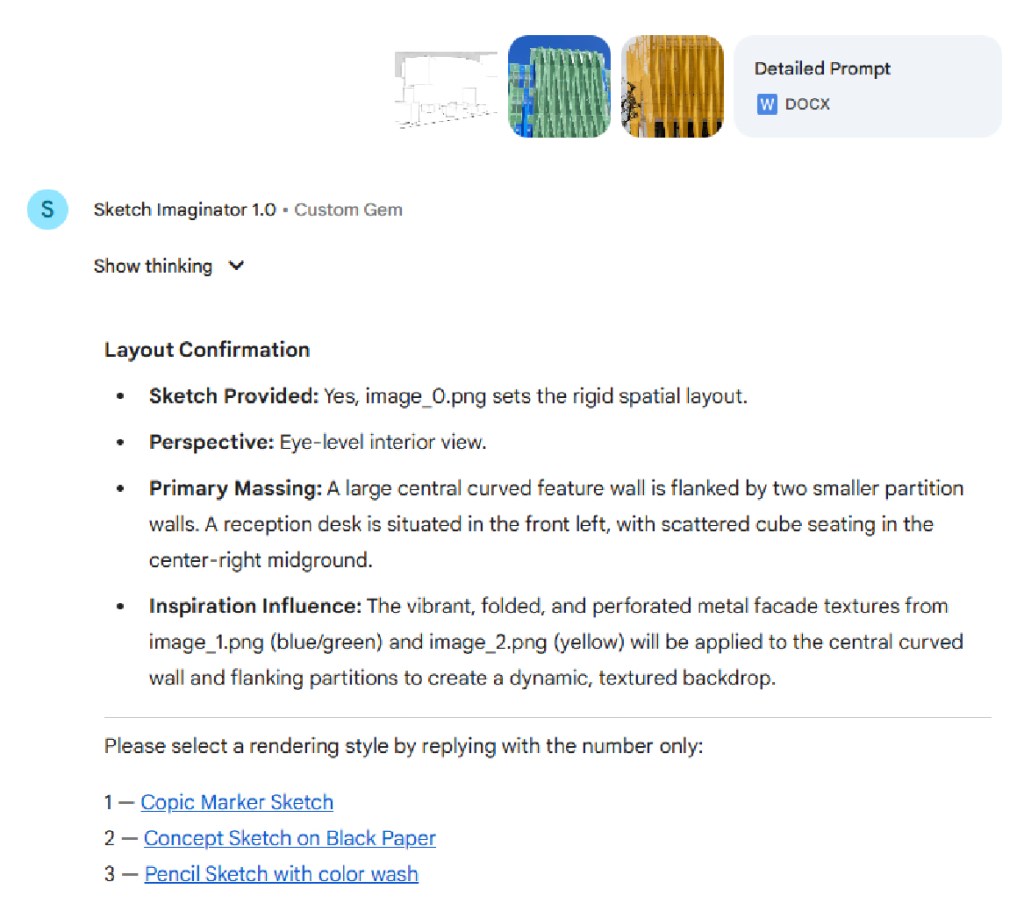
Task: Click the 'Please select a rendering style' prompt
Action: click(403, 746)
